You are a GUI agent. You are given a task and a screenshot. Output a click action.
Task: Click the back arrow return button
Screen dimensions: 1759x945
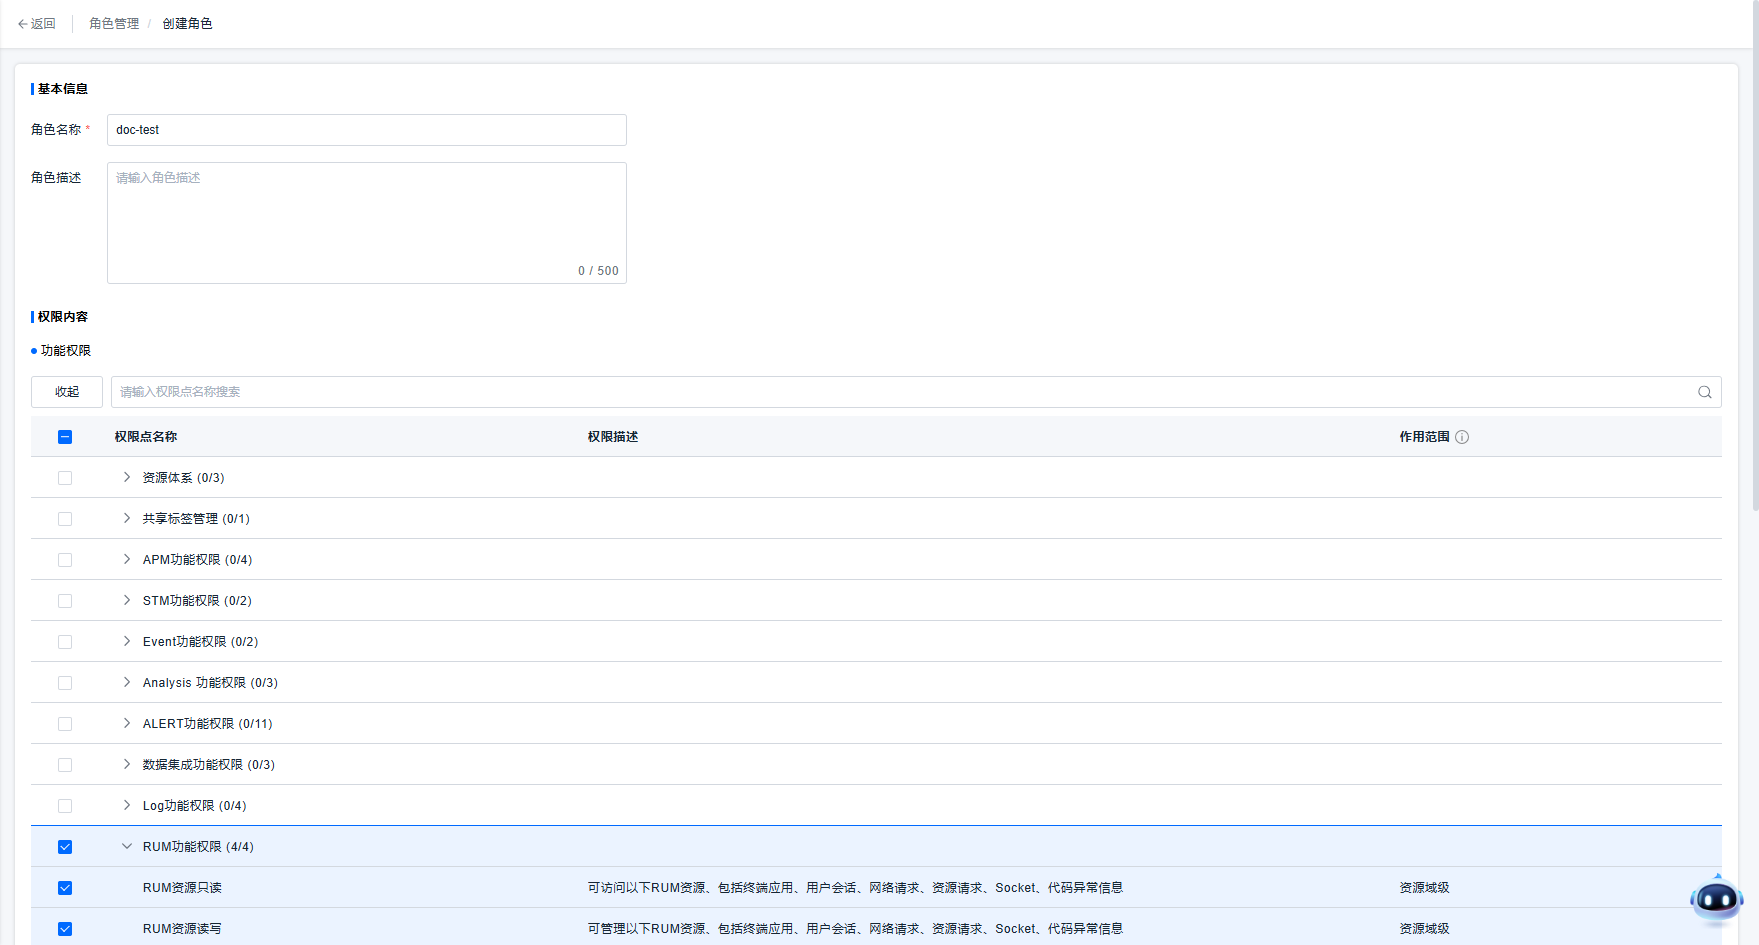point(36,24)
